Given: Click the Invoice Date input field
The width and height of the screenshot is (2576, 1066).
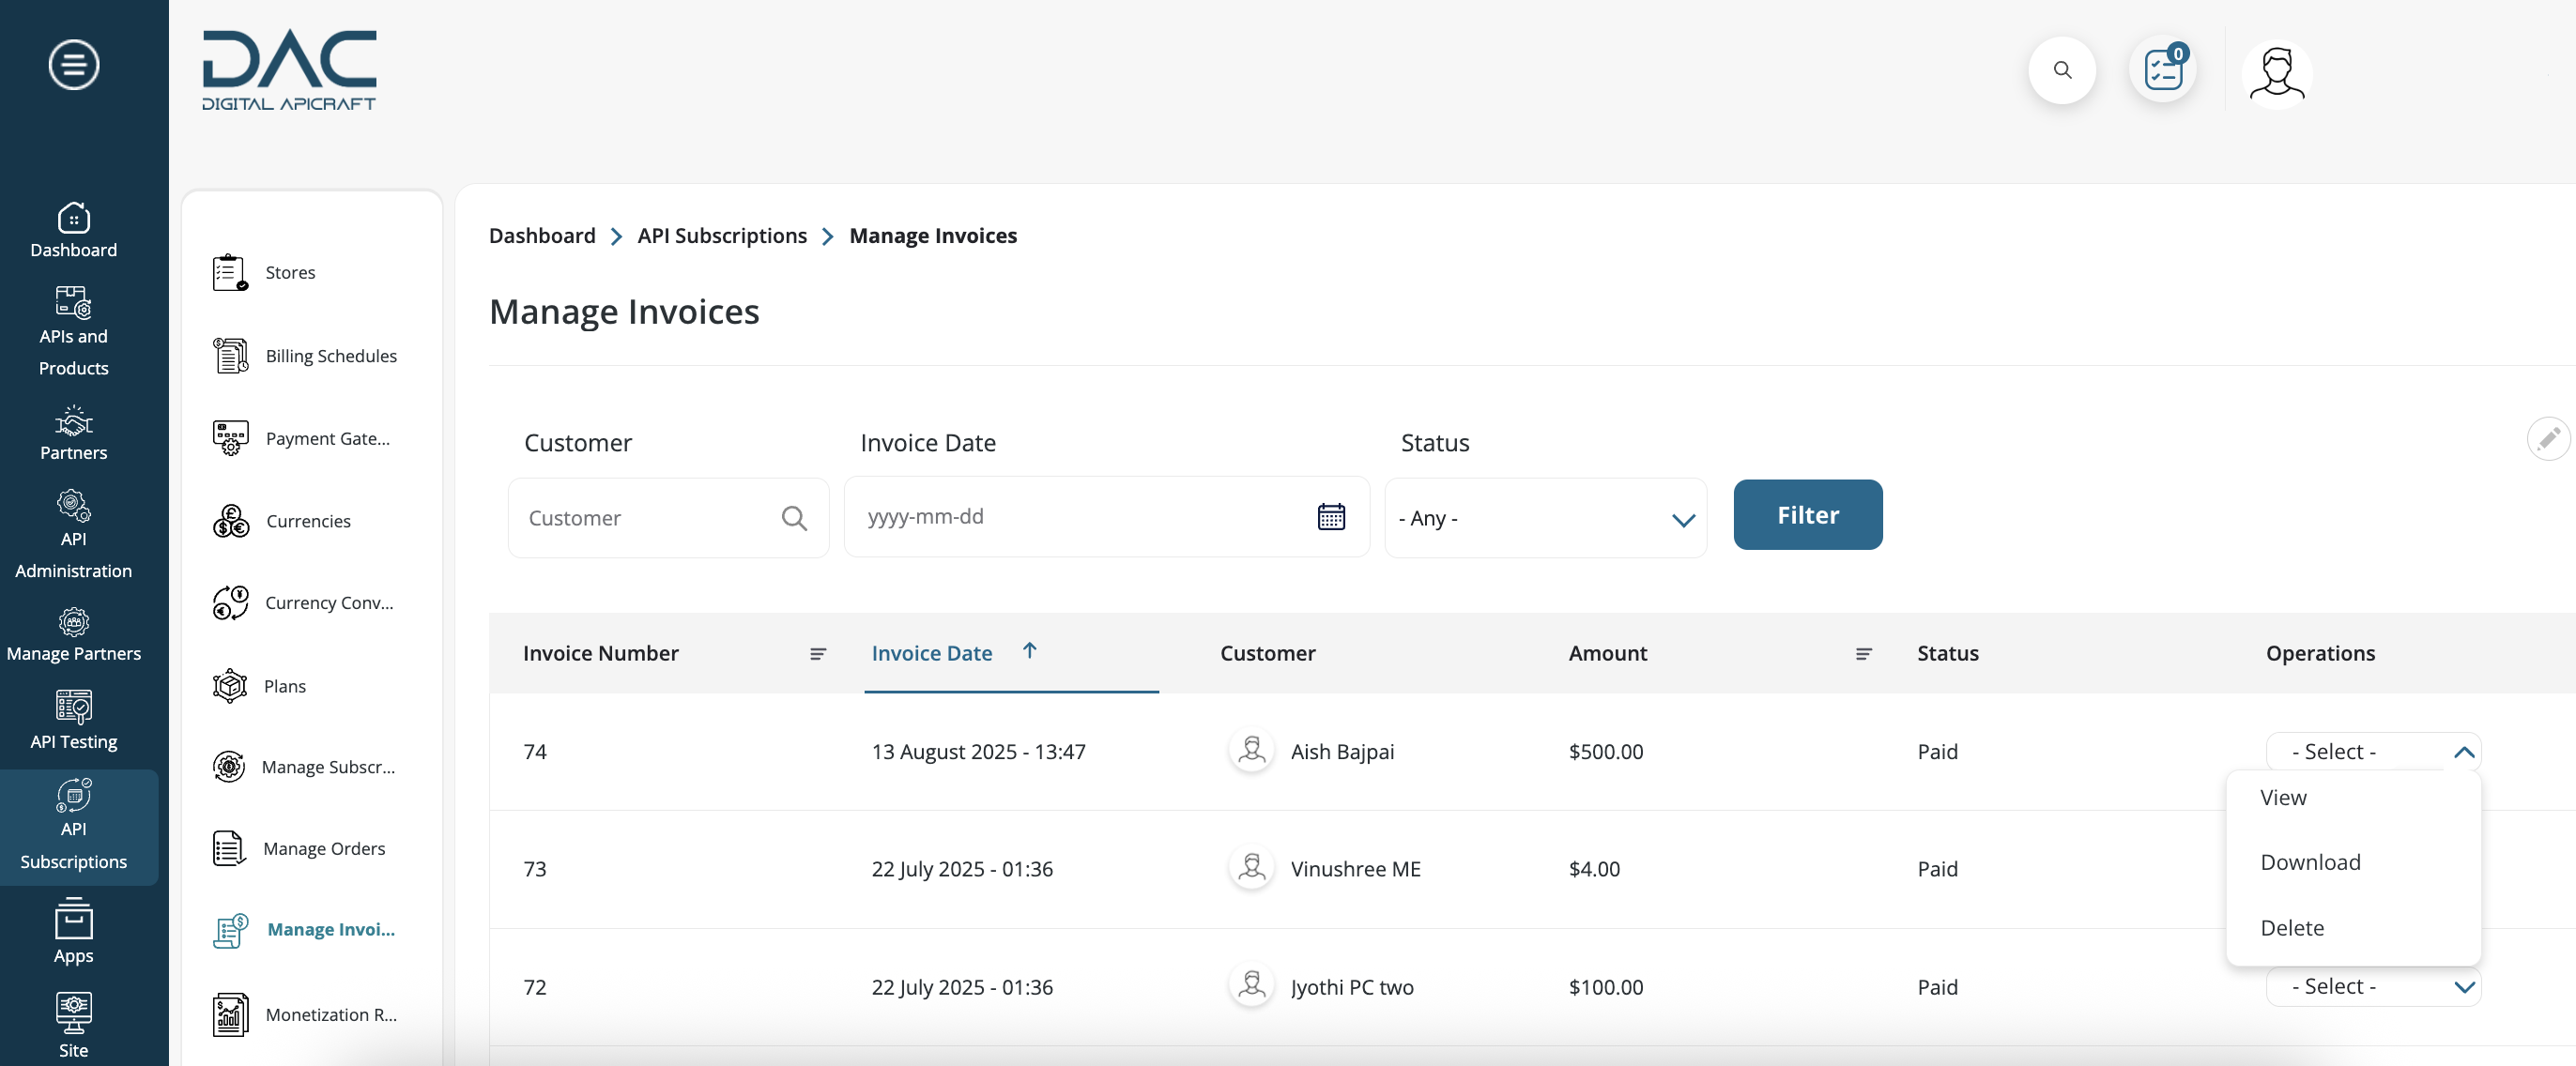Looking at the screenshot, I should [1106, 516].
